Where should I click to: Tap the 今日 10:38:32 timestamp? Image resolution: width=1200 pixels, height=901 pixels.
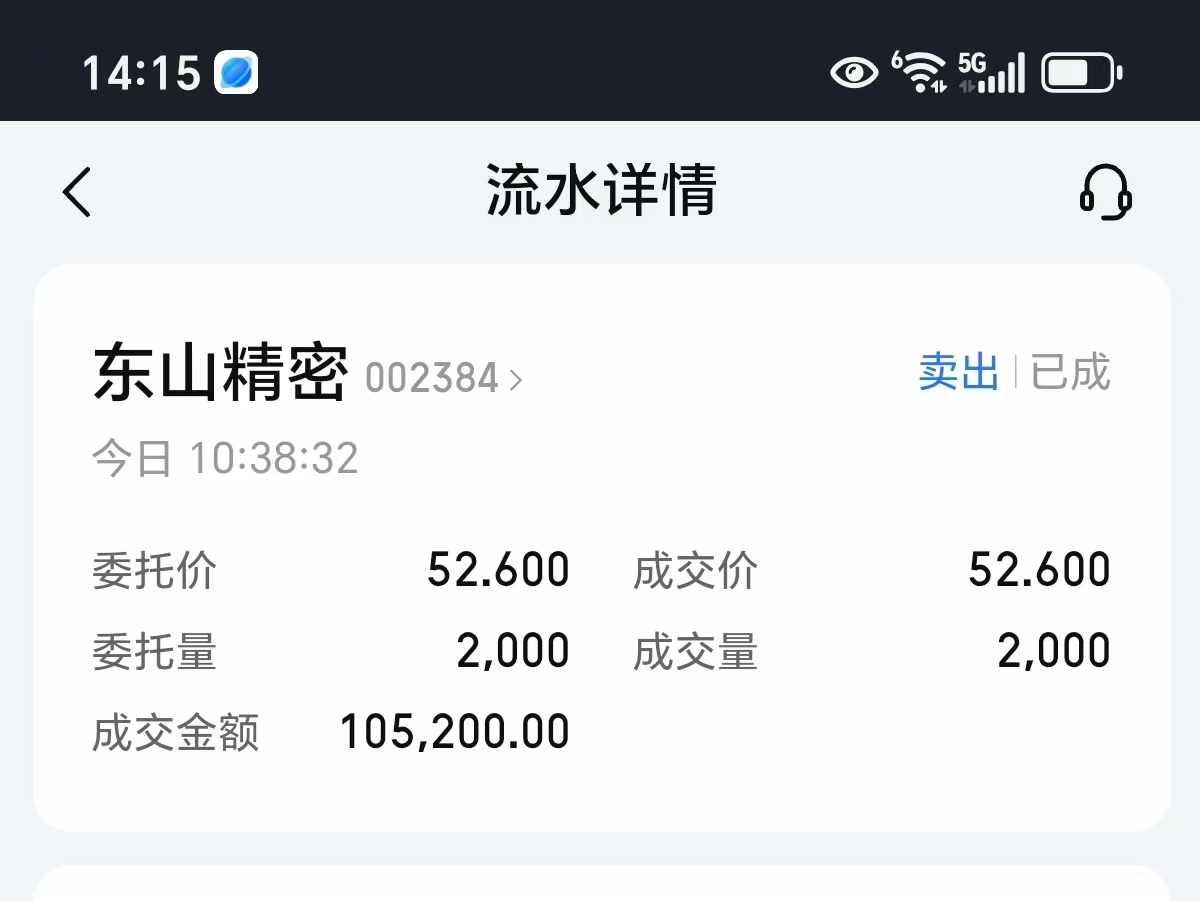pyautogui.click(x=226, y=459)
